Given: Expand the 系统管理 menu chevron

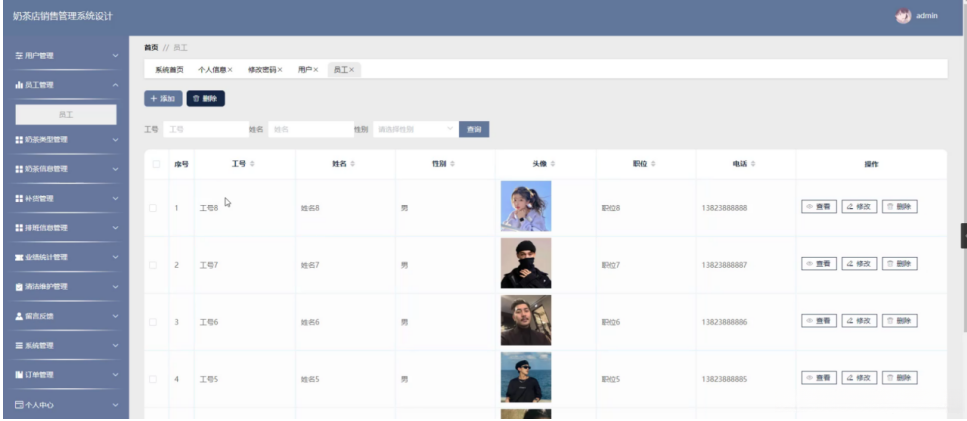Looking at the screenshot, I should tap(115, 346).
